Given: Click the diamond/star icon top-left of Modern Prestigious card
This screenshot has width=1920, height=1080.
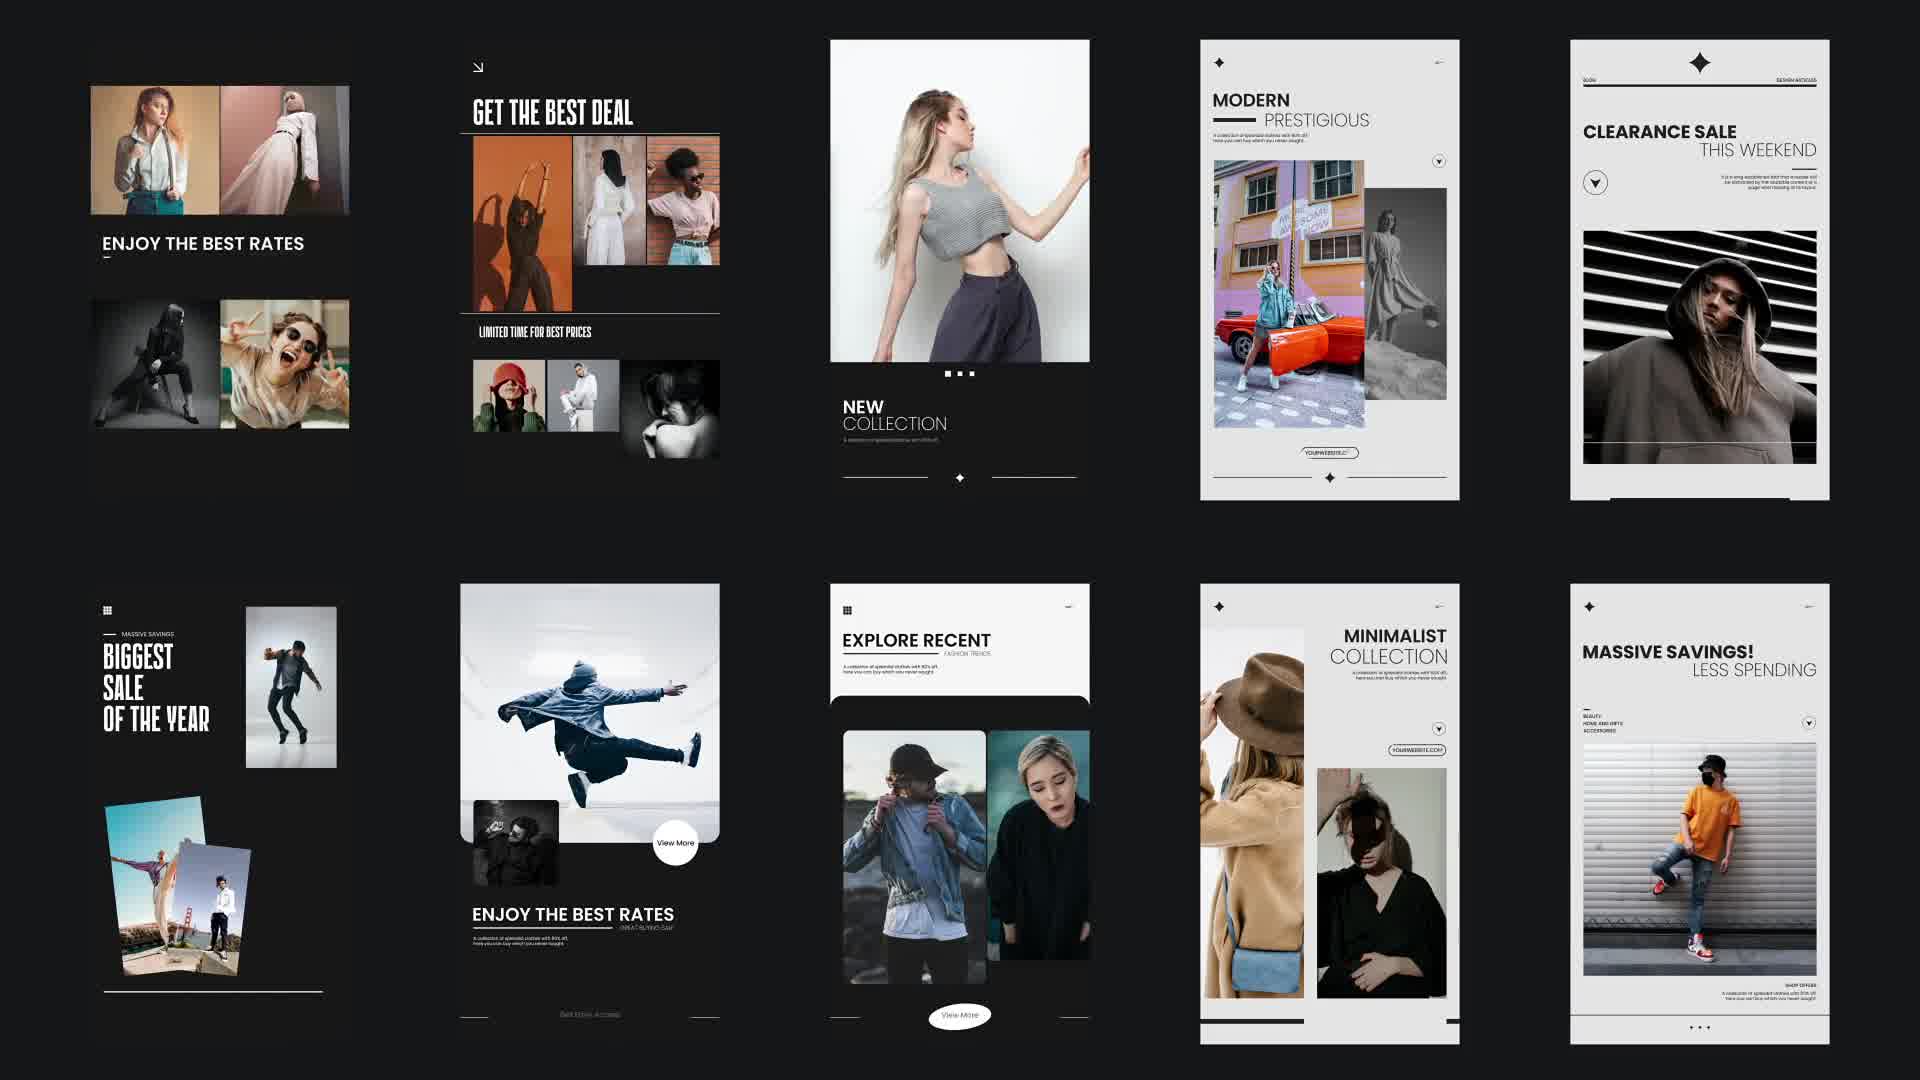Looking at the screenshot, I should [1218, 62].
